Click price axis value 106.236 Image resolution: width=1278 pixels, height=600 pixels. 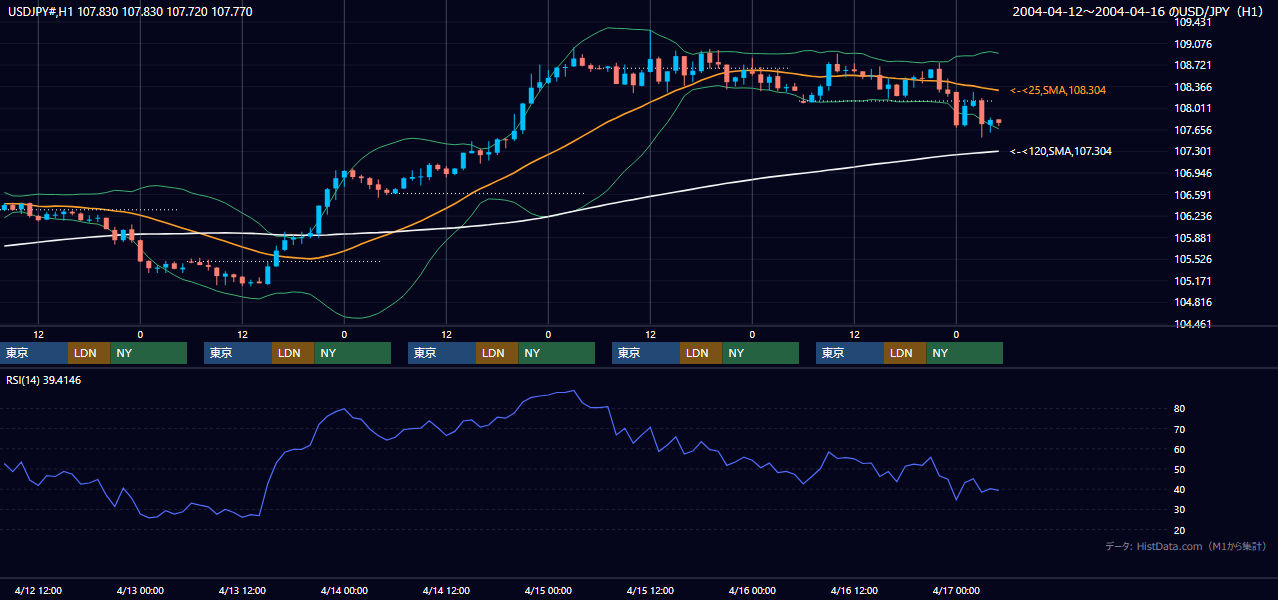1193,216
